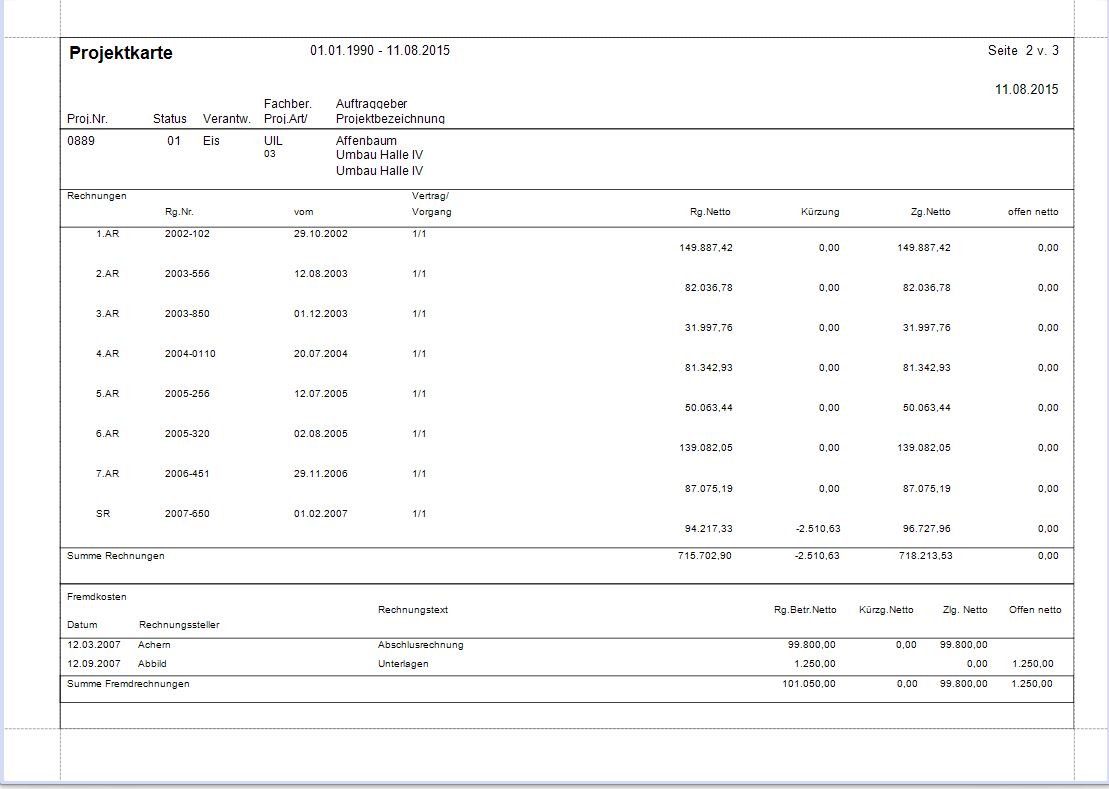Click the Summe Rechnungen label
This screenshot has width=1109, height=789.
click(116, 556)
